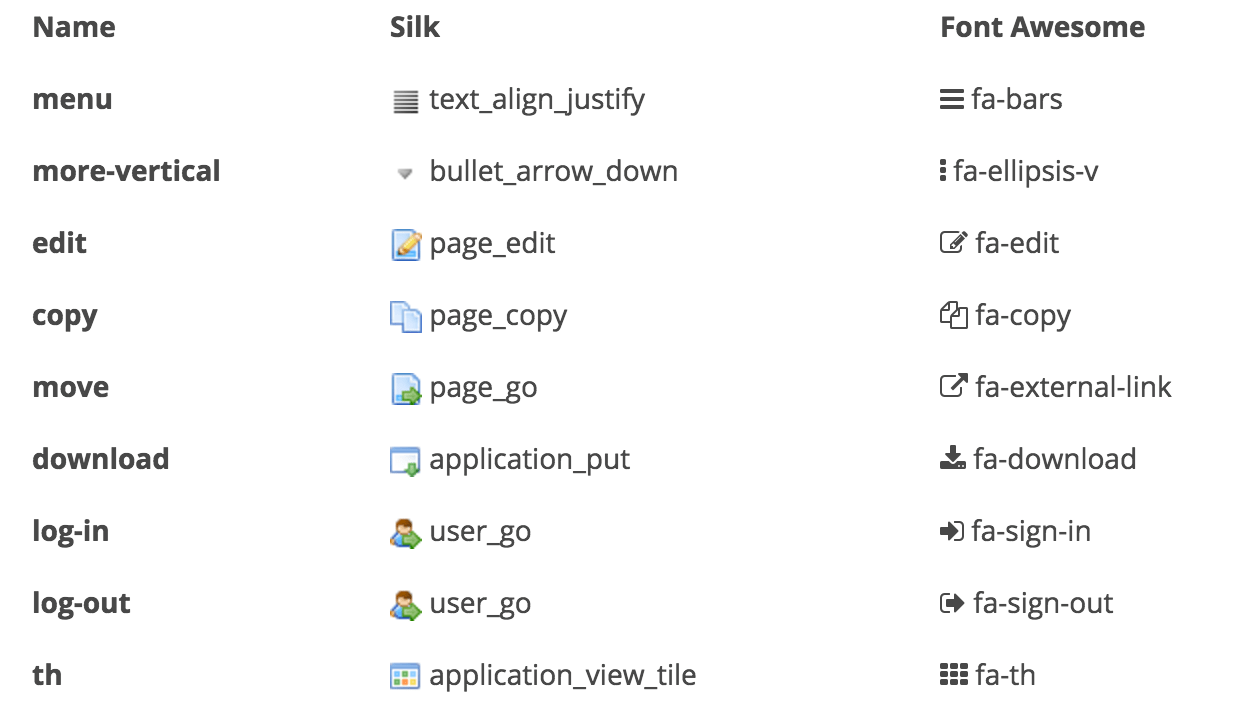
Task: Click the user_go icon in the log-in row
Action: [x=405, y=533]
